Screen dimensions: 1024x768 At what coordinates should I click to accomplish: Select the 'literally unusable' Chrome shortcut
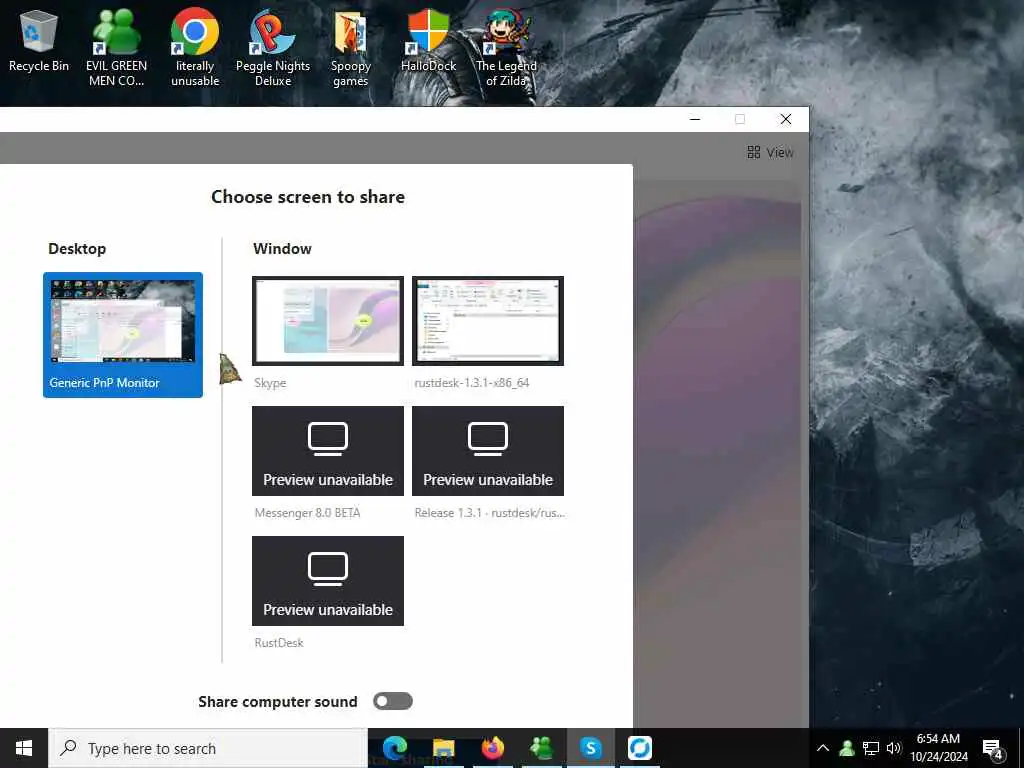click(195, 47)
